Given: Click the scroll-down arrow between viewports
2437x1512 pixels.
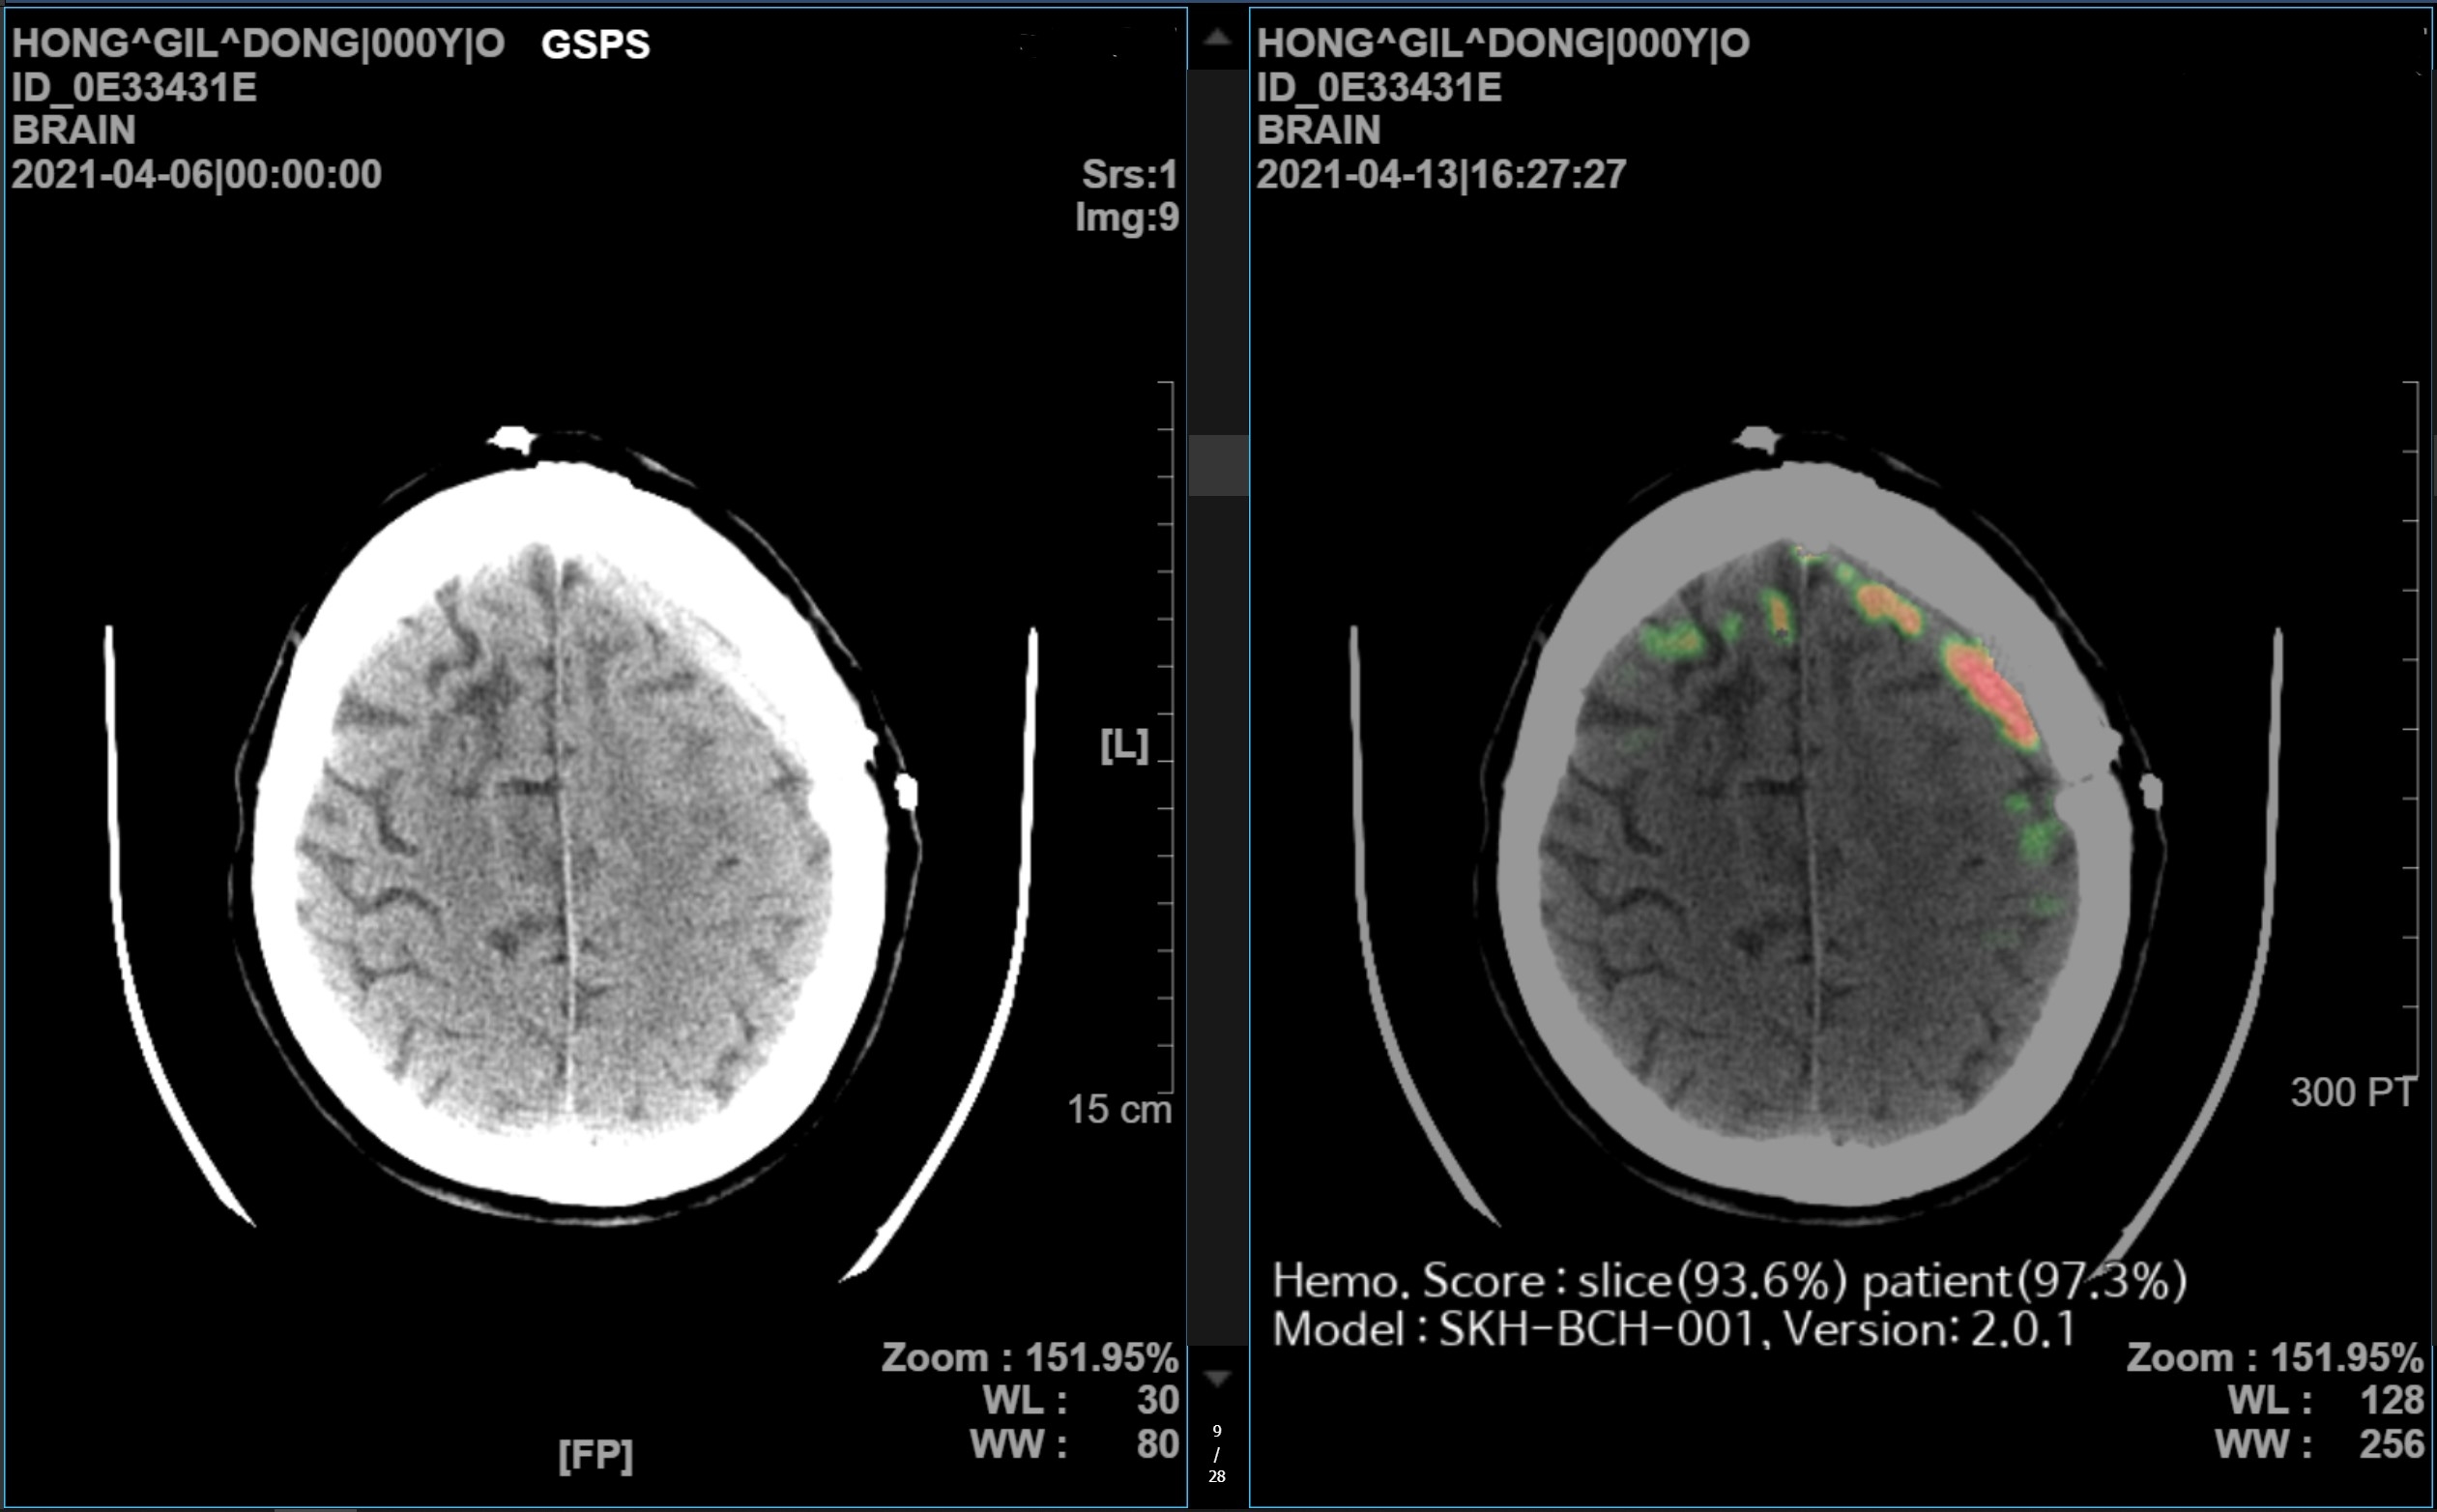Looking at the screenshot, I should coord(1216,1378).
